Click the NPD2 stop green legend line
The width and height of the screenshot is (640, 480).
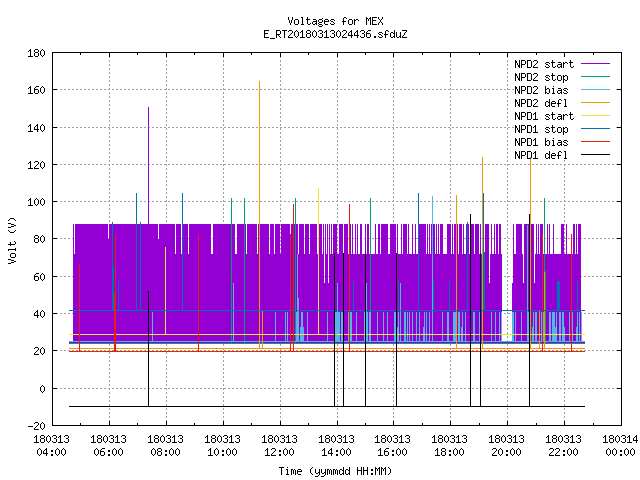point(595,77)
